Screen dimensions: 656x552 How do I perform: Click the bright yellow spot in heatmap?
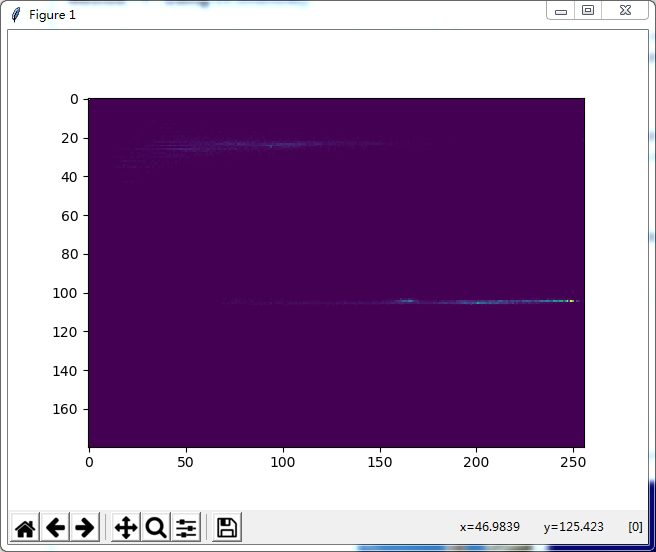pos(571,301)
